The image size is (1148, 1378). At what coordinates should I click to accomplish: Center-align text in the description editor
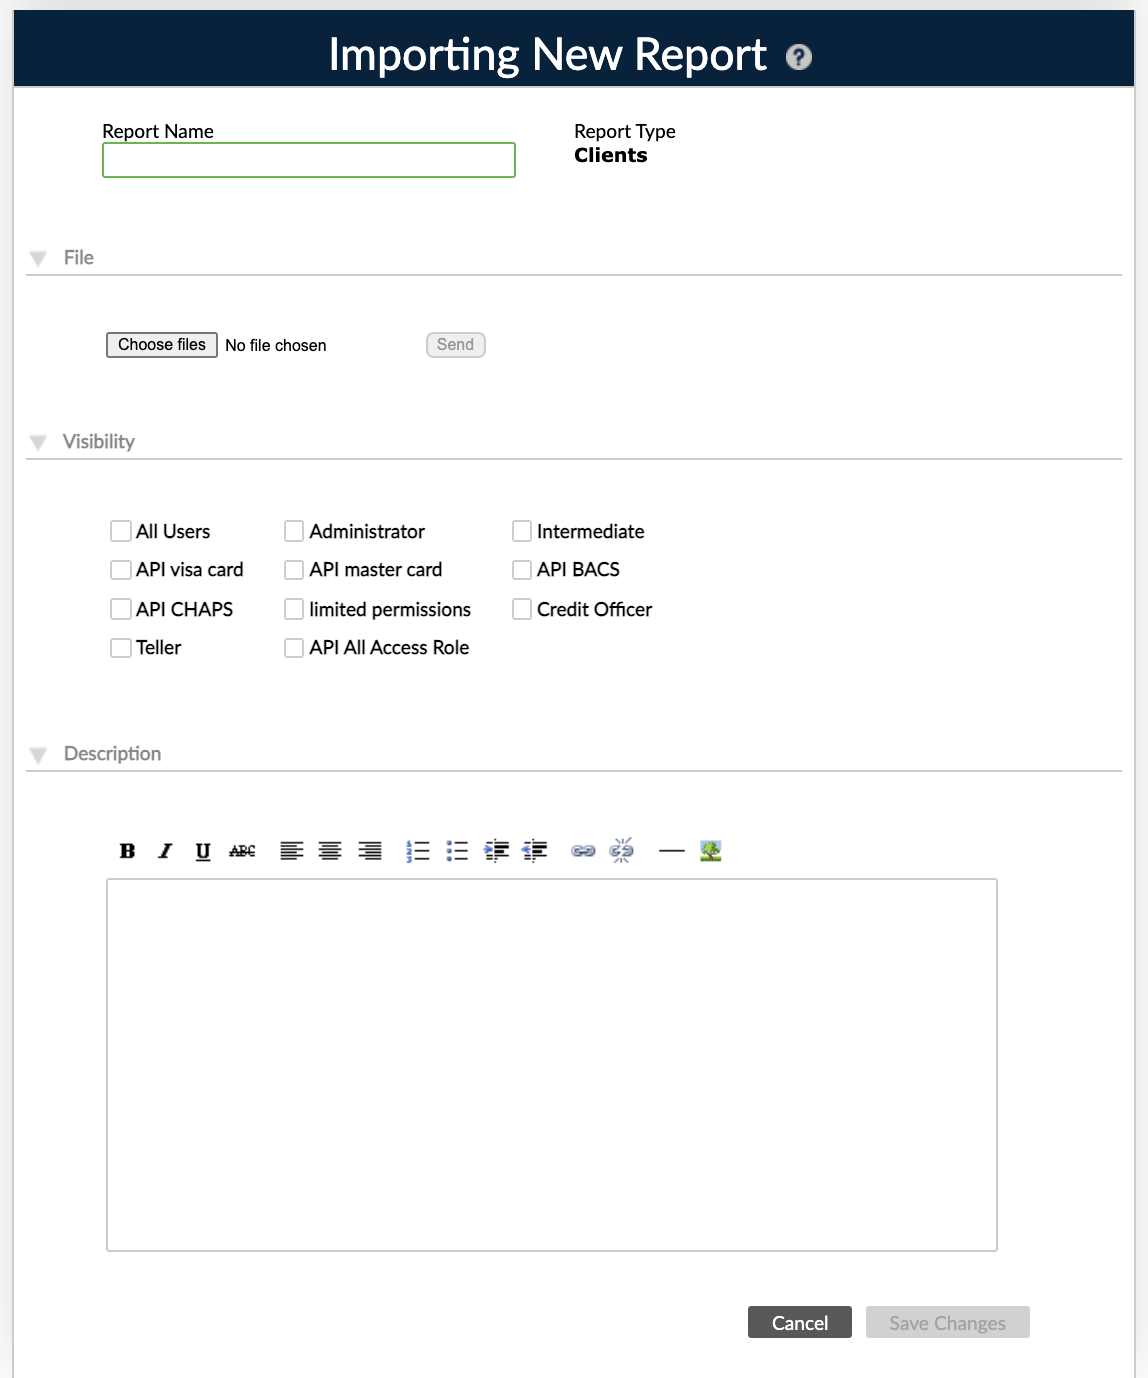[330, 850]
